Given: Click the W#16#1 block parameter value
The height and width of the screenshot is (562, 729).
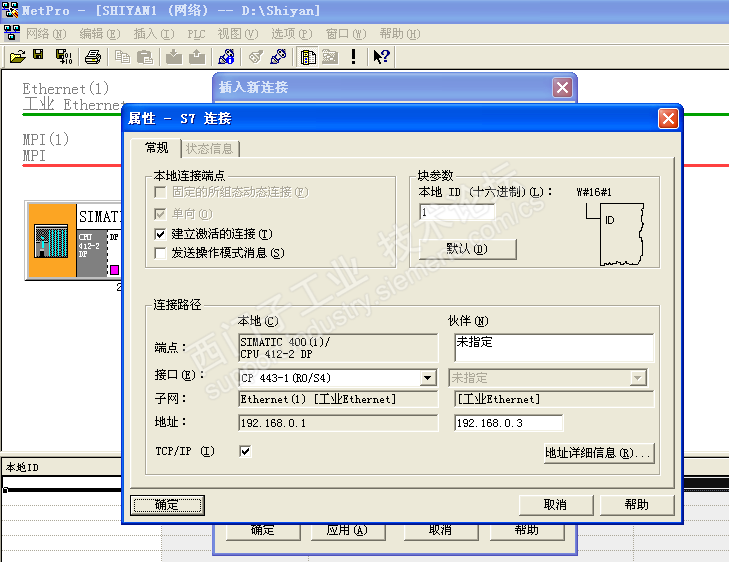Looking at the screenshot, I should coord(594,192).
